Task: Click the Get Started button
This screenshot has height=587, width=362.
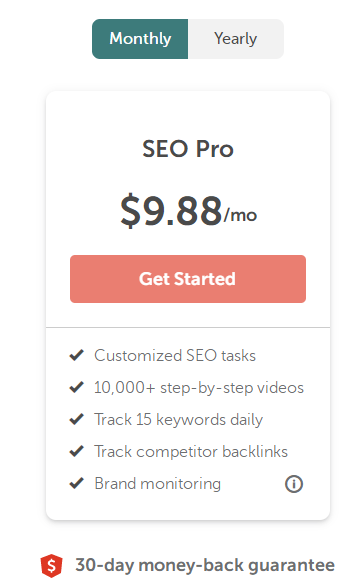Action: [x=188, y=279]
